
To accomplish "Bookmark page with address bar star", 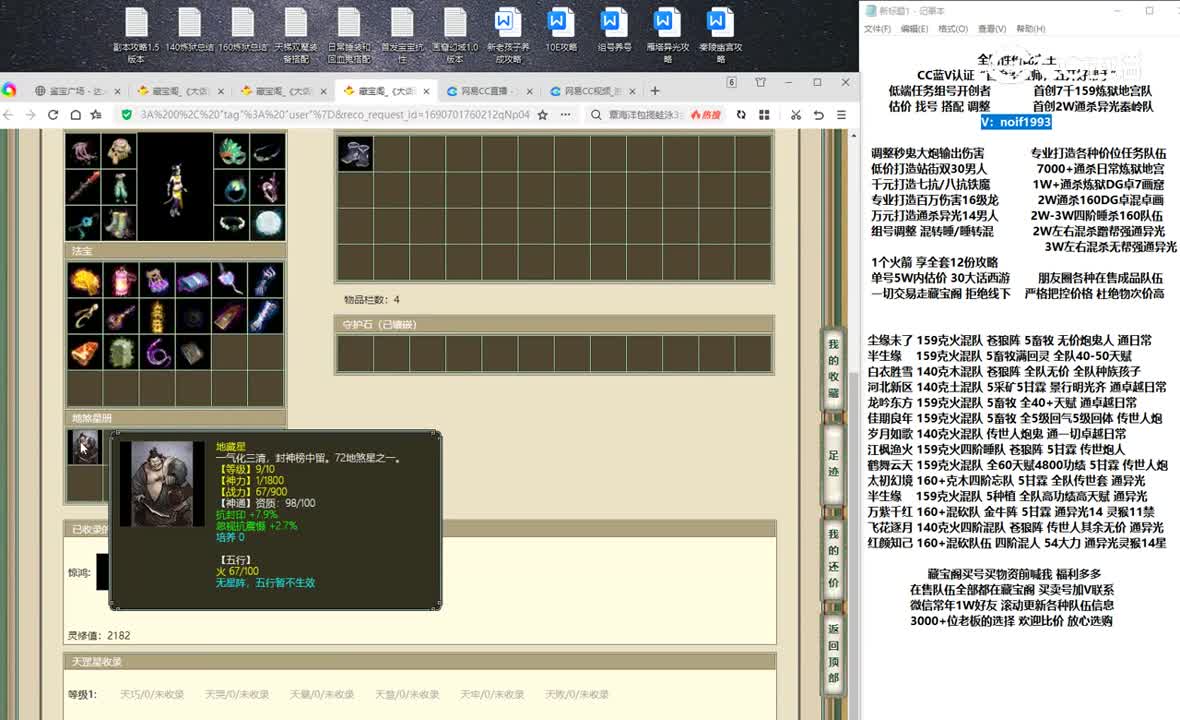I will [x=543, y=114].
